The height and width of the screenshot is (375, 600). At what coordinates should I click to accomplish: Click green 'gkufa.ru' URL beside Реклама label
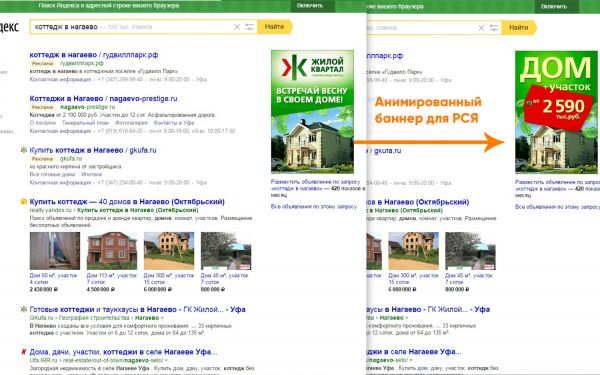coord(71,158)
